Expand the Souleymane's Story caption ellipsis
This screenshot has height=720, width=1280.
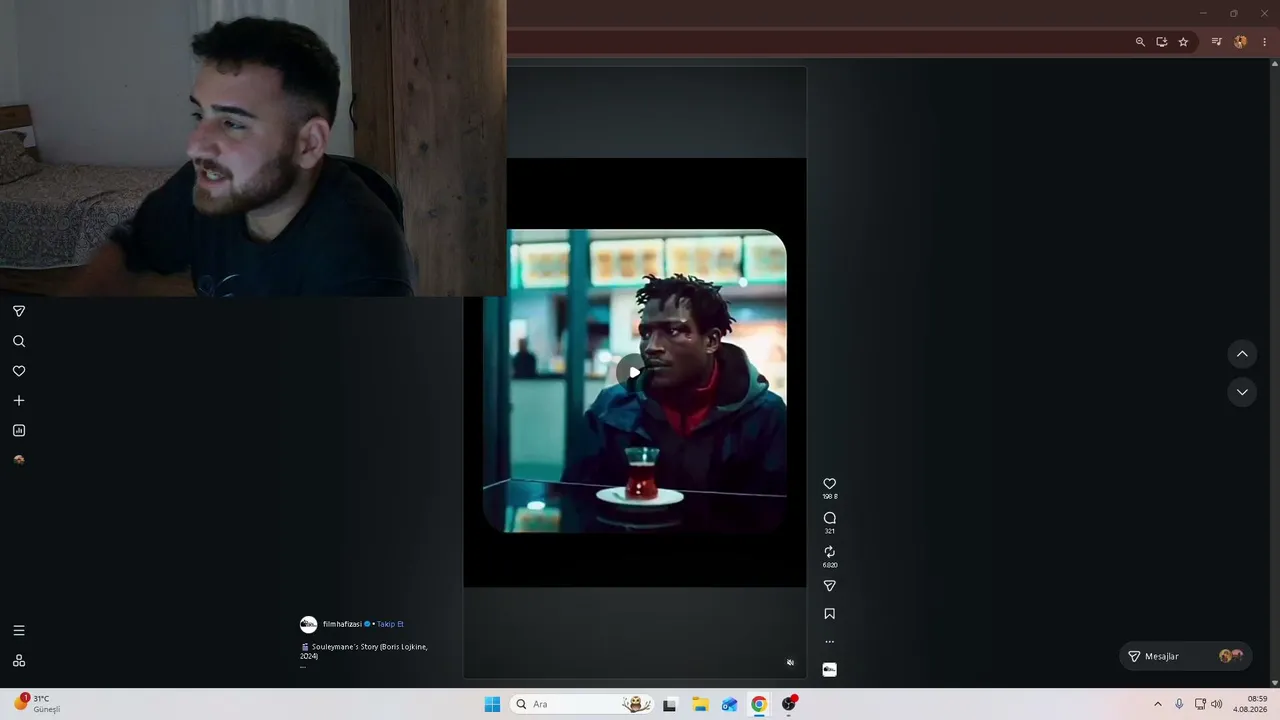point(303,666)
